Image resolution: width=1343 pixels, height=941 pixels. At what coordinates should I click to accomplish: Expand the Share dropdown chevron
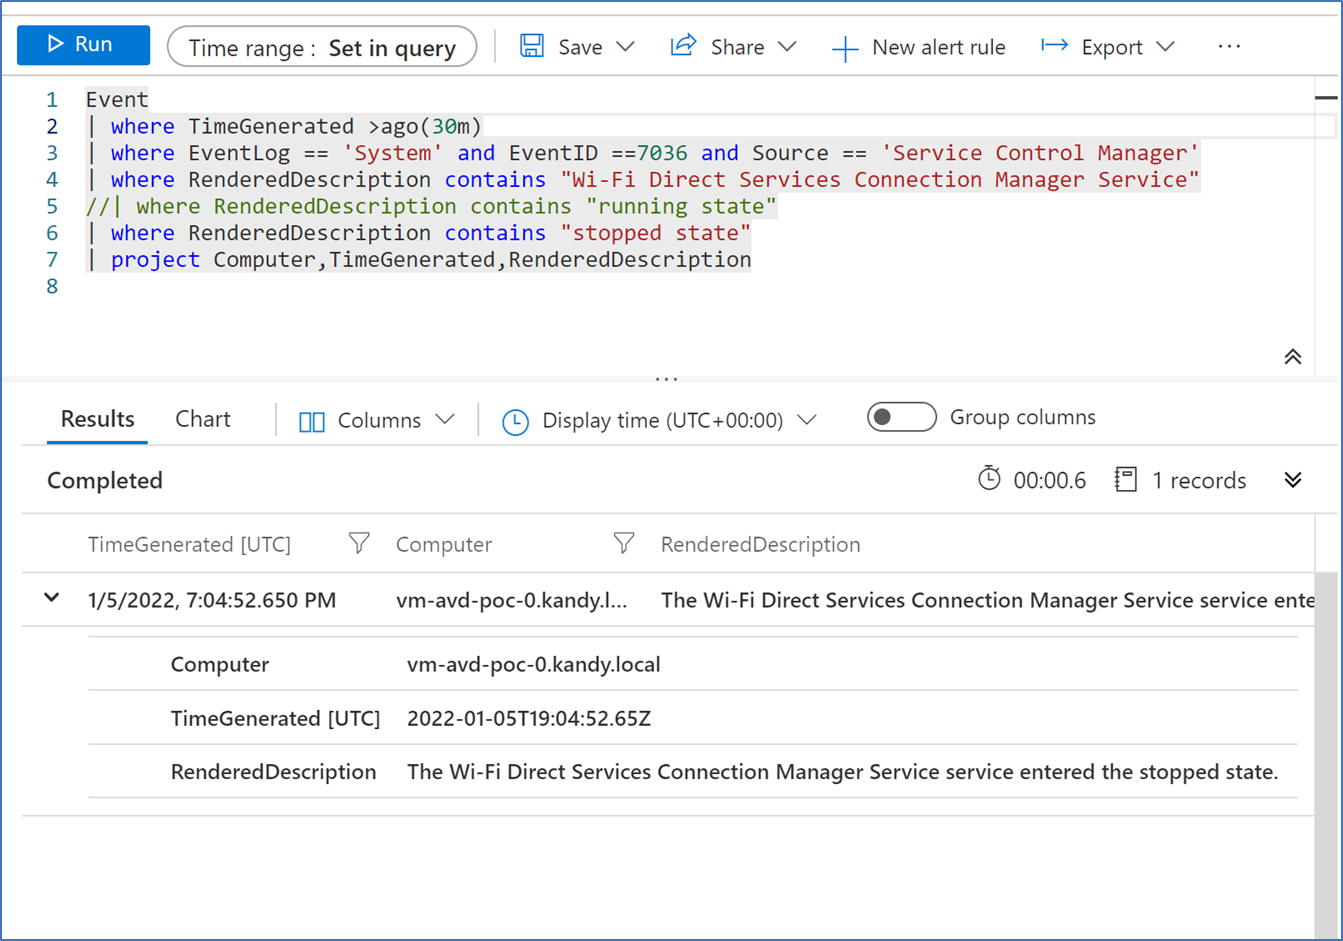[x=787, y=47]
